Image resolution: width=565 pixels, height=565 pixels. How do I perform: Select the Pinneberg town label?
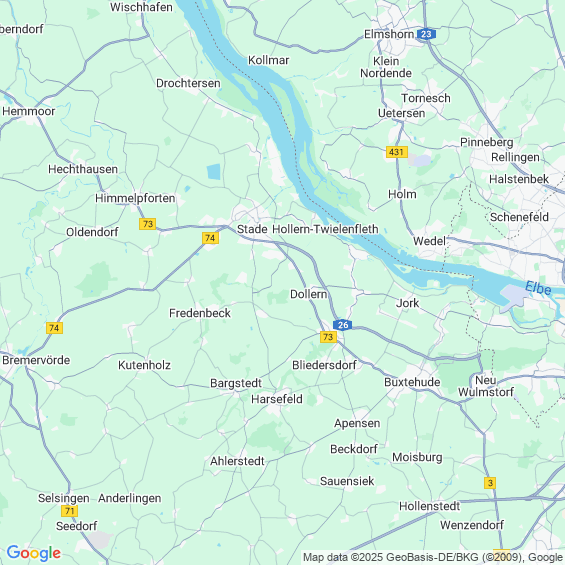tap(487, 142)
